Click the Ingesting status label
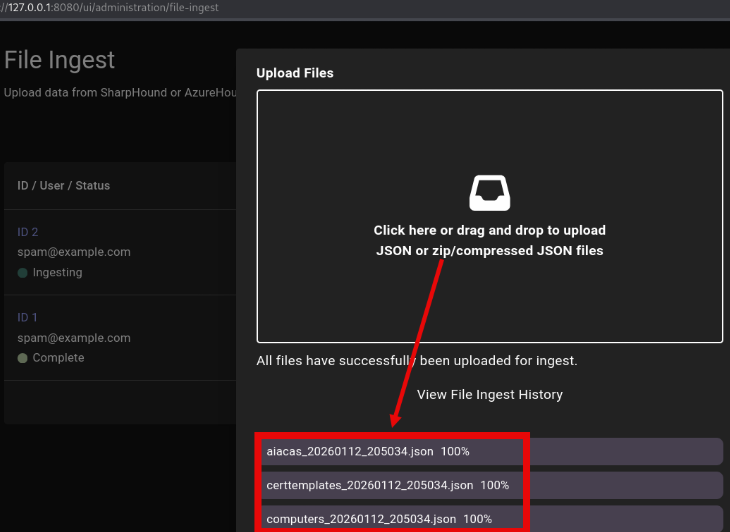This screenshot has width=730, height=532. (57, 273)
